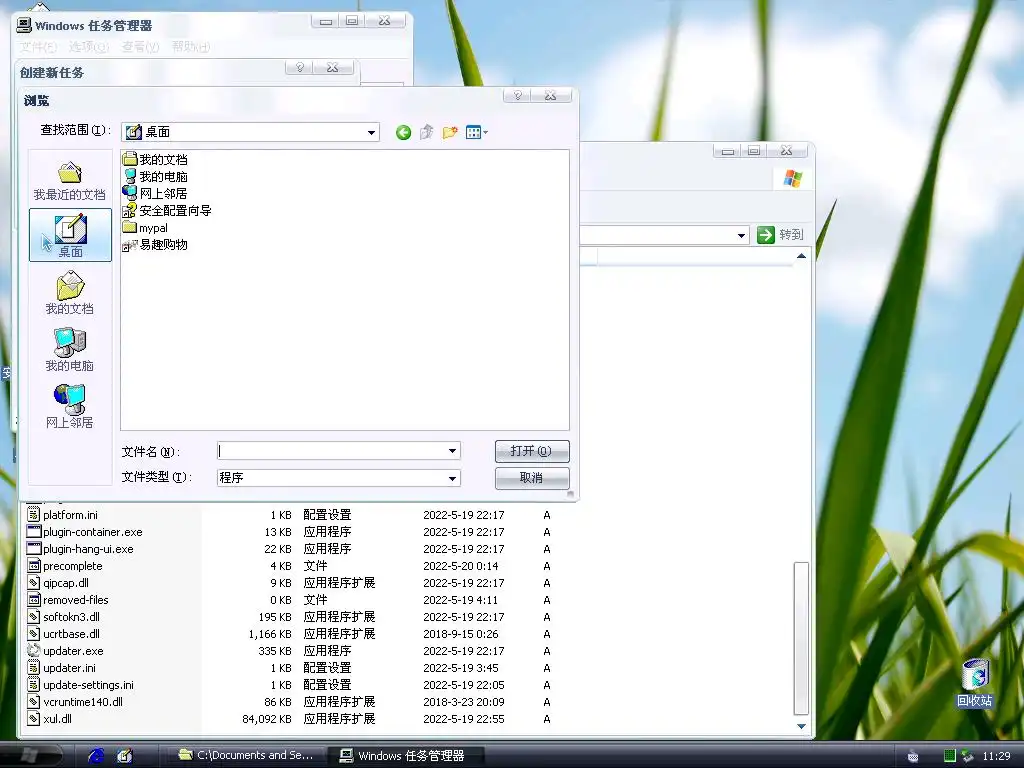Expand the 文件名 dropdown arrow
Screen dimensions: 1024x768
coord(452,451)
